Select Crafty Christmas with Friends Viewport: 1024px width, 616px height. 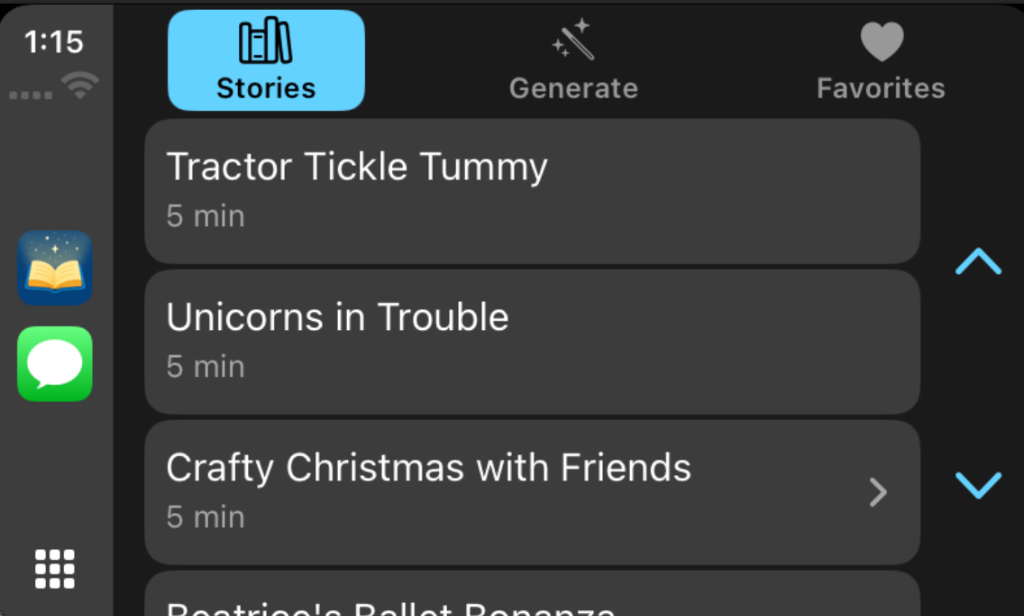point(500,492)
